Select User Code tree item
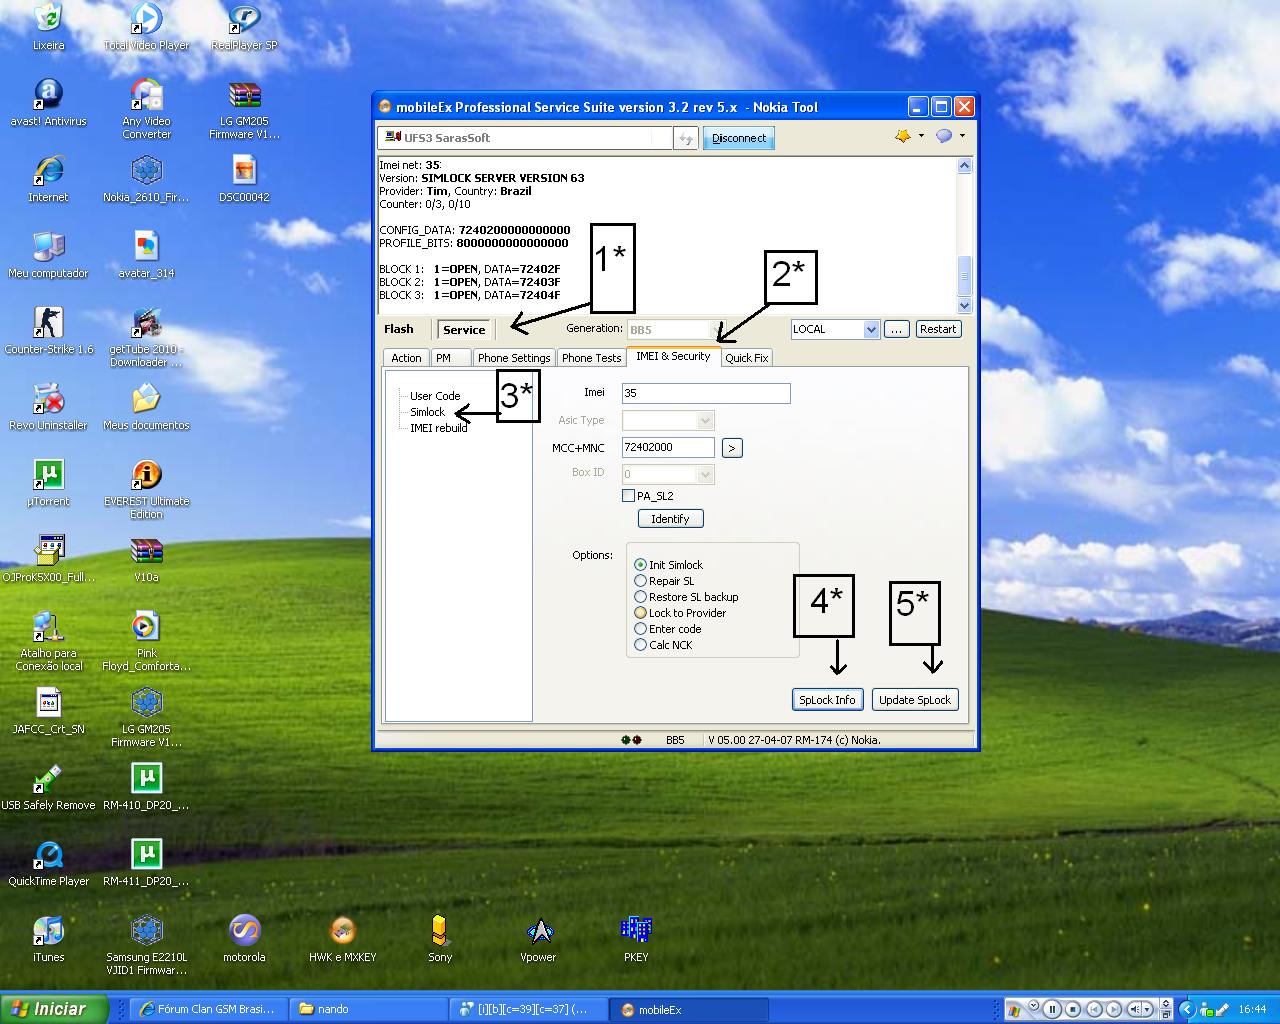1280x1024 pixels. coord(435,396)
